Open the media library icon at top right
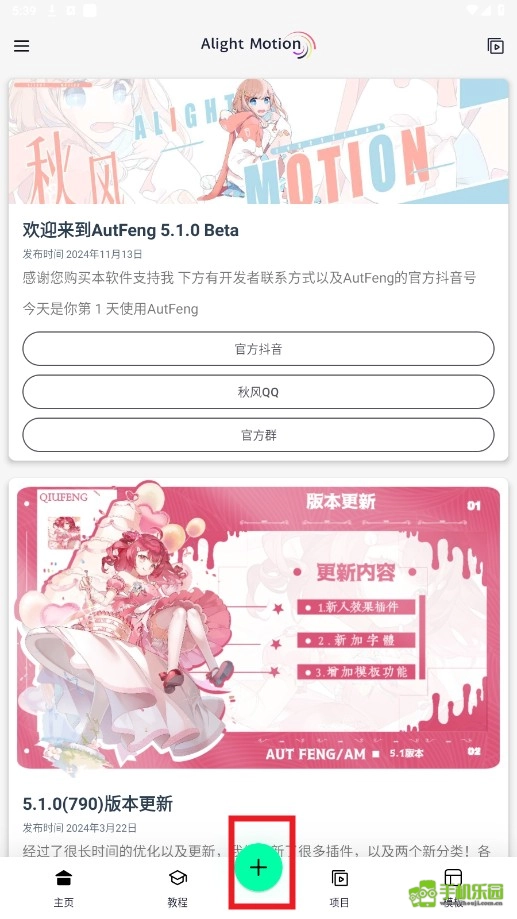Screen dimensions: 517x919 (x=495, y=46)
